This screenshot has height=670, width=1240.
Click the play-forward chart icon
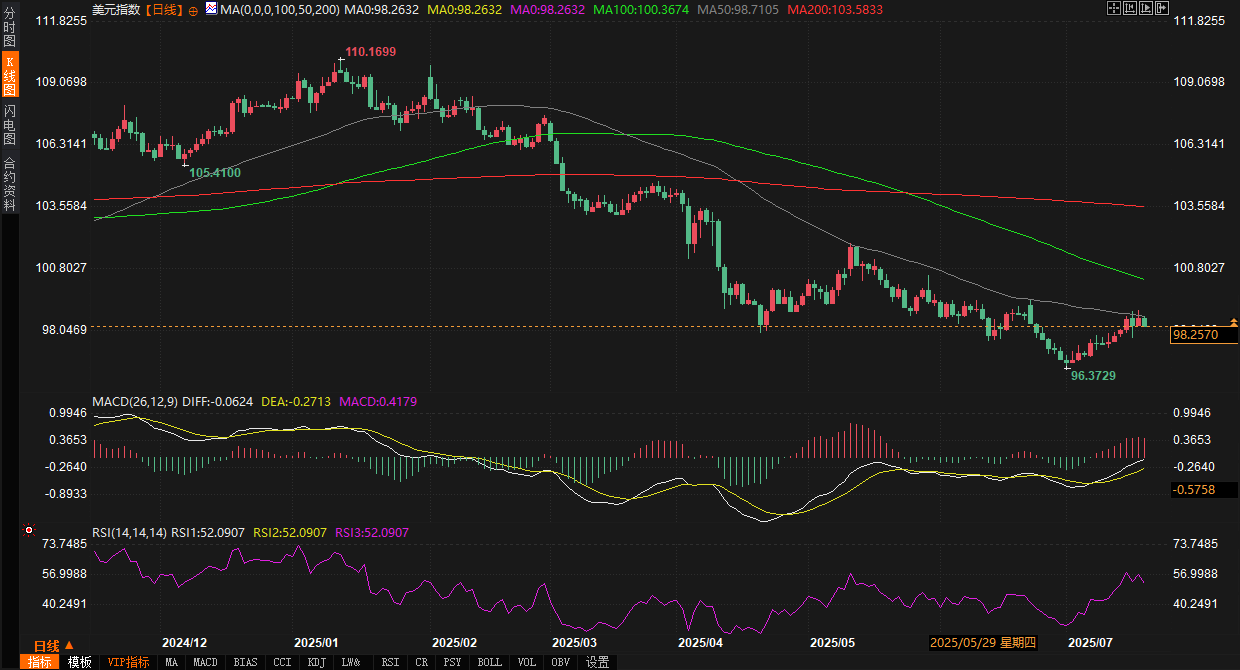[1146, 8]
